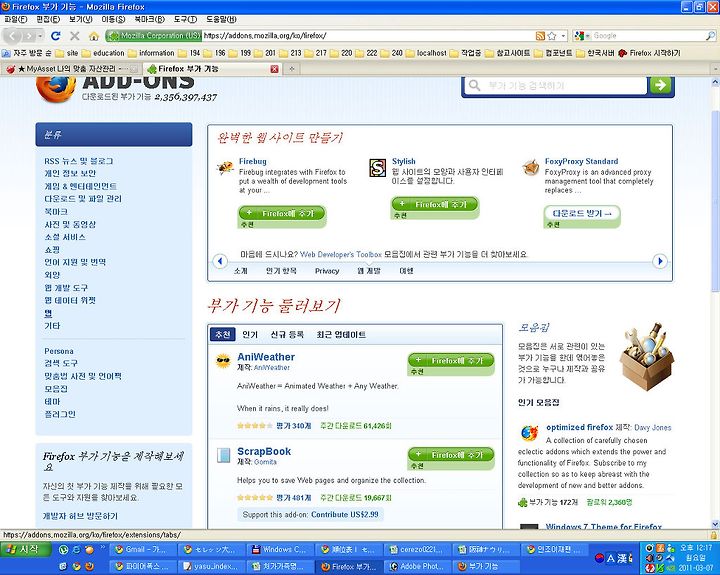
Task: Reload the page with the refresh icon
Action: coord(56,36)
